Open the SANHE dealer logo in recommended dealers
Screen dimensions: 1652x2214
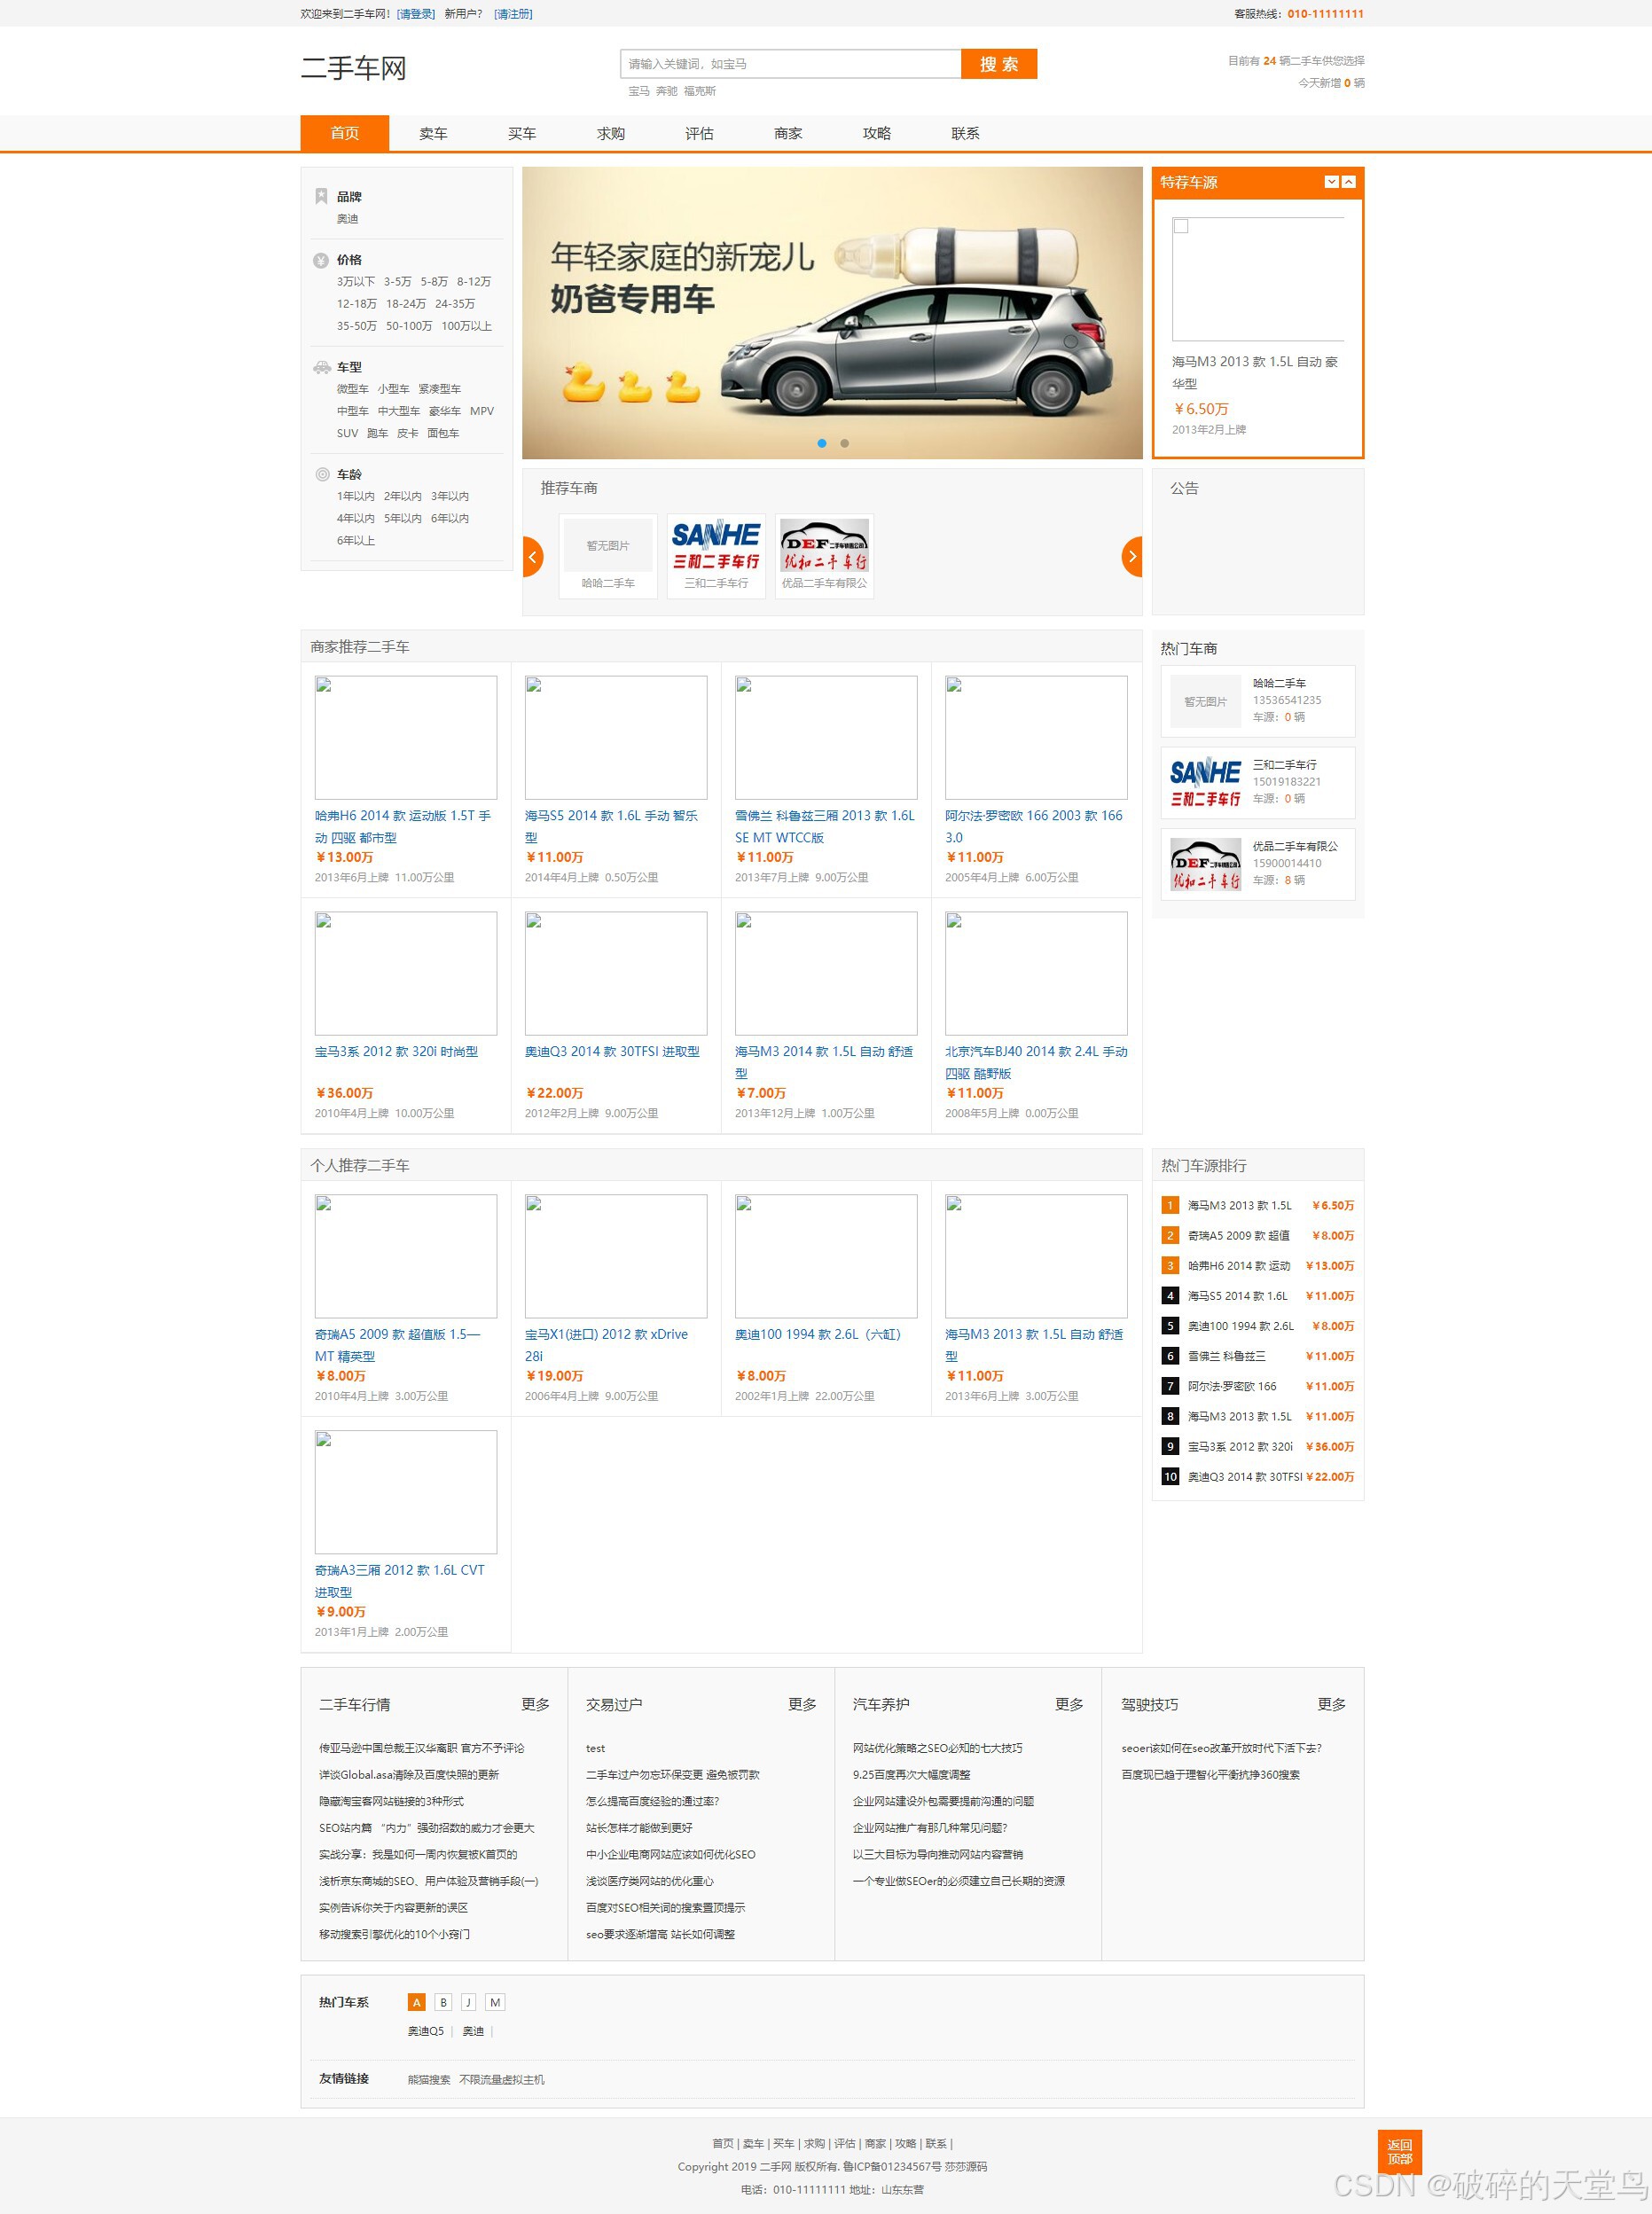(x=715, y=546)
